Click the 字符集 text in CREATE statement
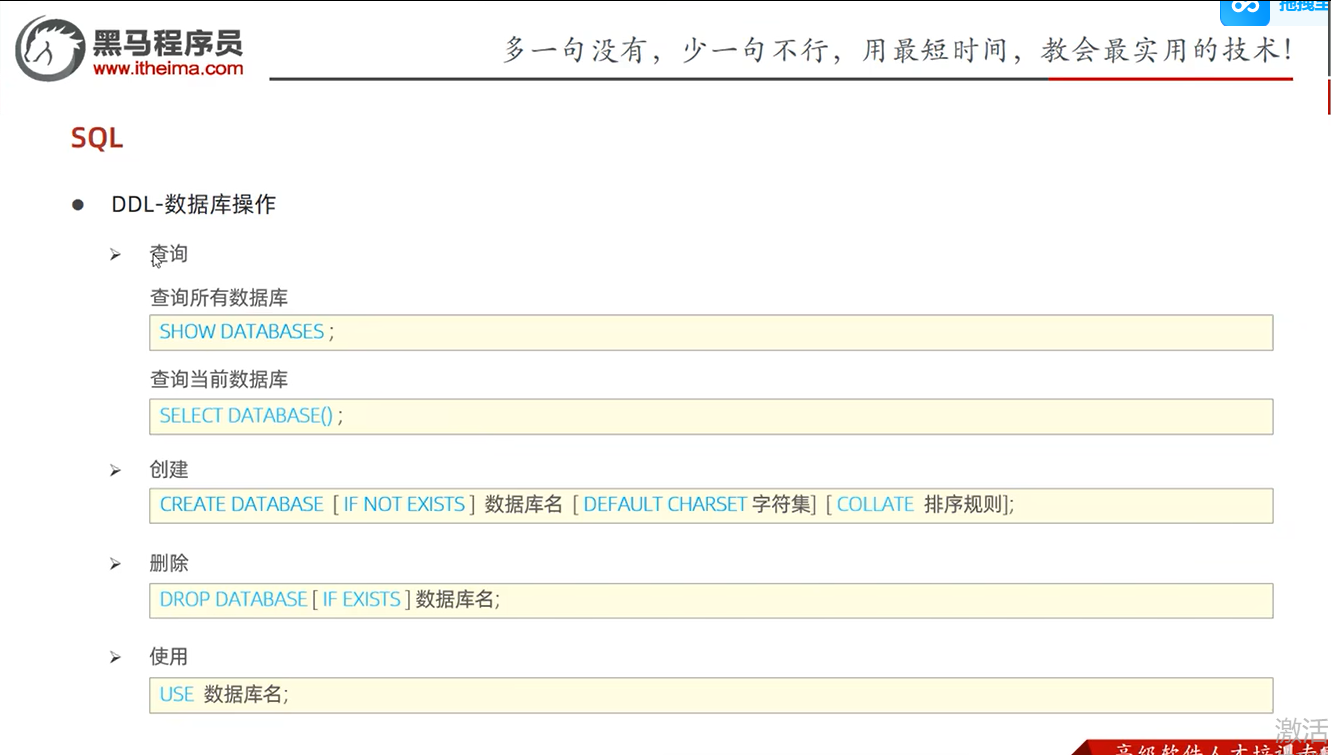Viewport: 1331px width, 755px height. coord(781,505)
